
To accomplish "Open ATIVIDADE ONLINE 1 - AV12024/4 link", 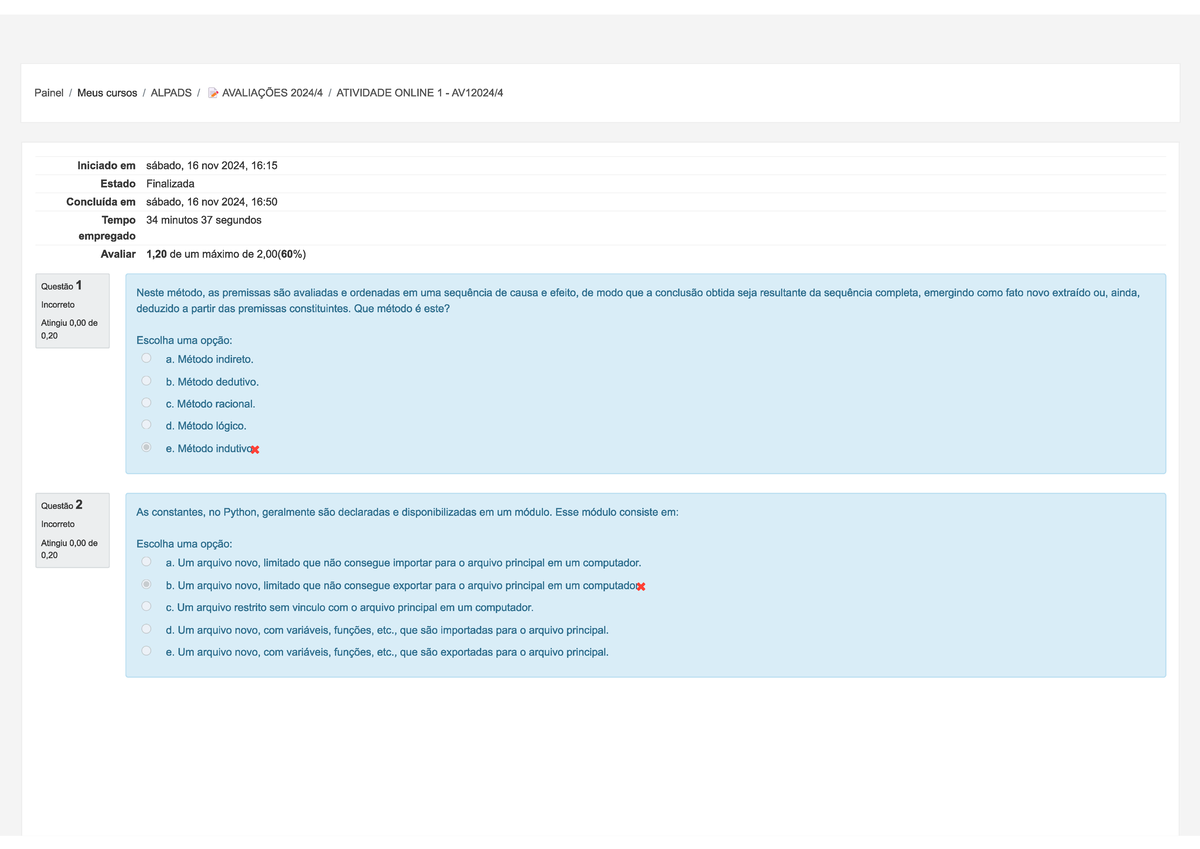I will [x=420, y=93].
